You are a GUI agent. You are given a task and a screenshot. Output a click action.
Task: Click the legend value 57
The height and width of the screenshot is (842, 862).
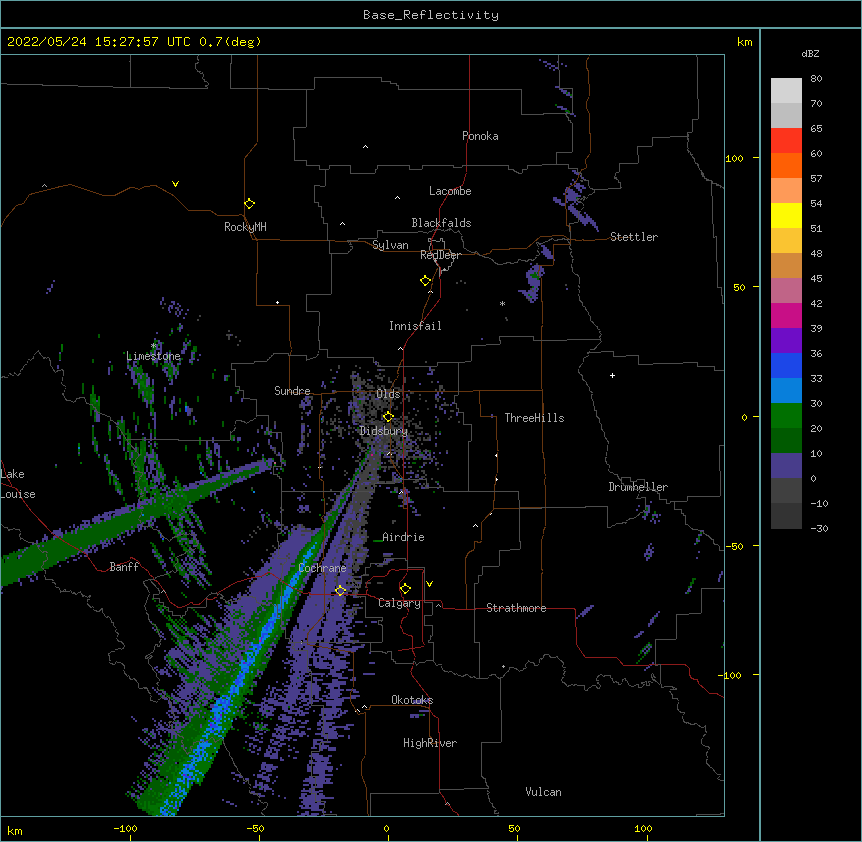(x=816, y=179)
